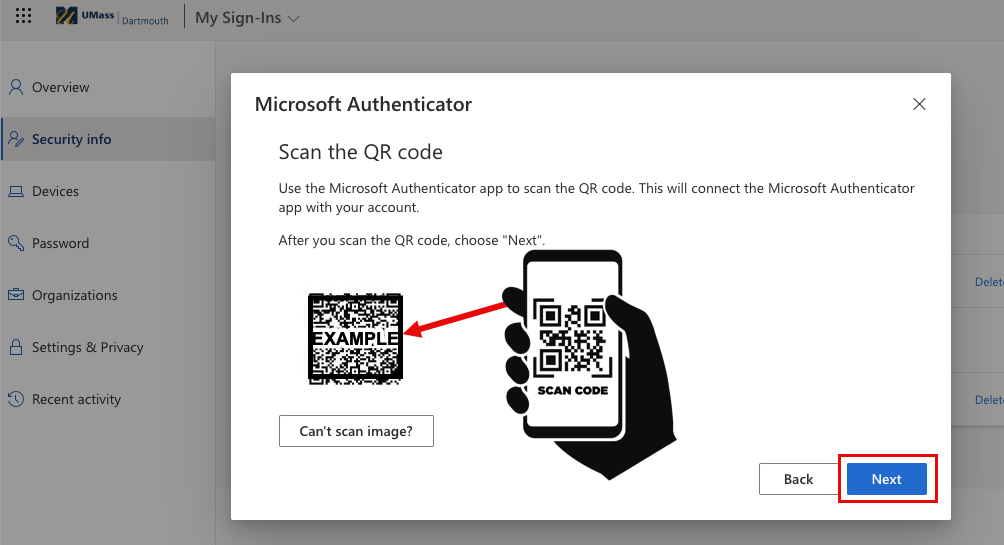1004x545 pixels.
Task: Continue by clicking Next
Action: point(886,479)
